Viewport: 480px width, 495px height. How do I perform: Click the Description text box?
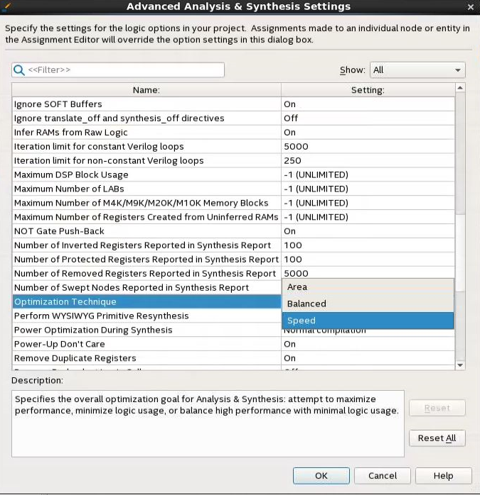(x=208, y=424)
